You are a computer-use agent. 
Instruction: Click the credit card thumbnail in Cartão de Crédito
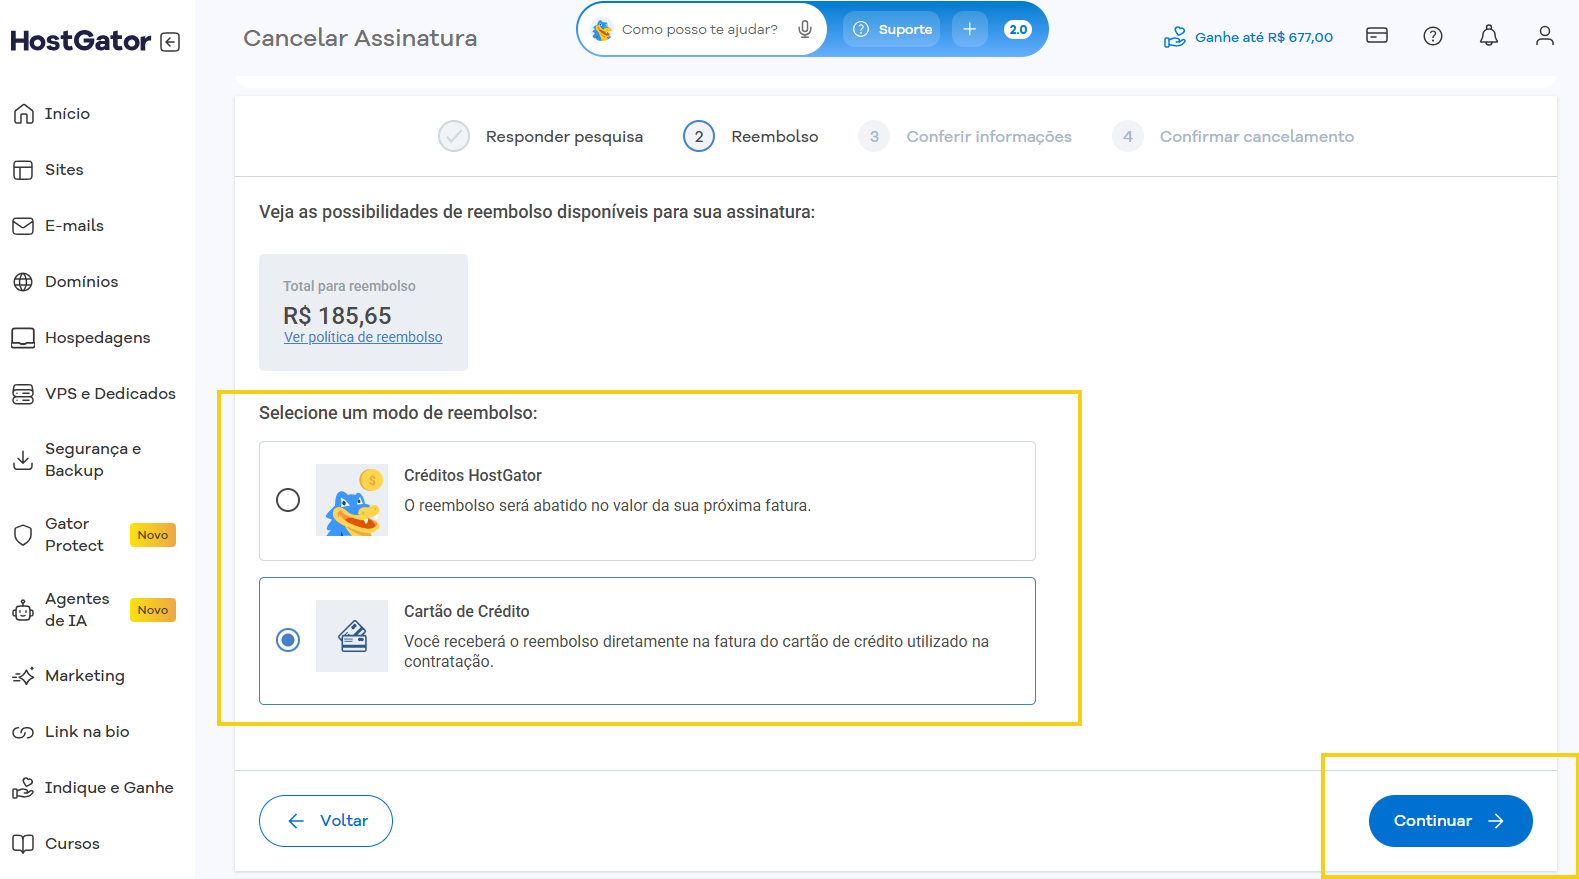coord(352,636)
